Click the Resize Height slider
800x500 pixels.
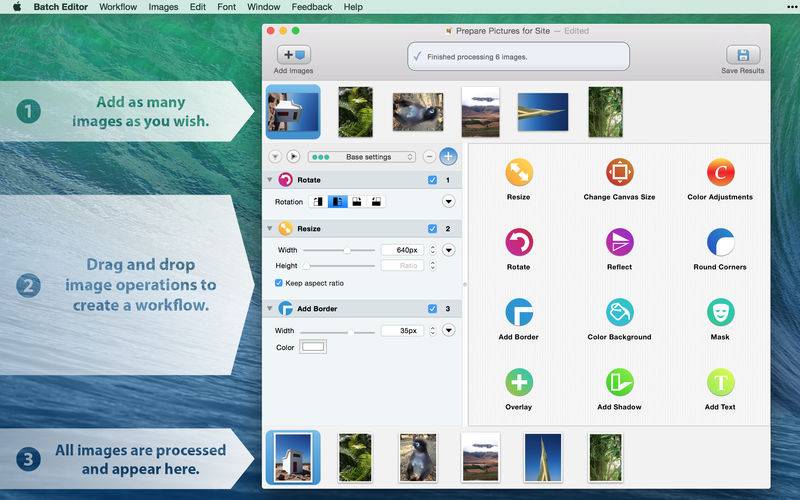(339, 266)
